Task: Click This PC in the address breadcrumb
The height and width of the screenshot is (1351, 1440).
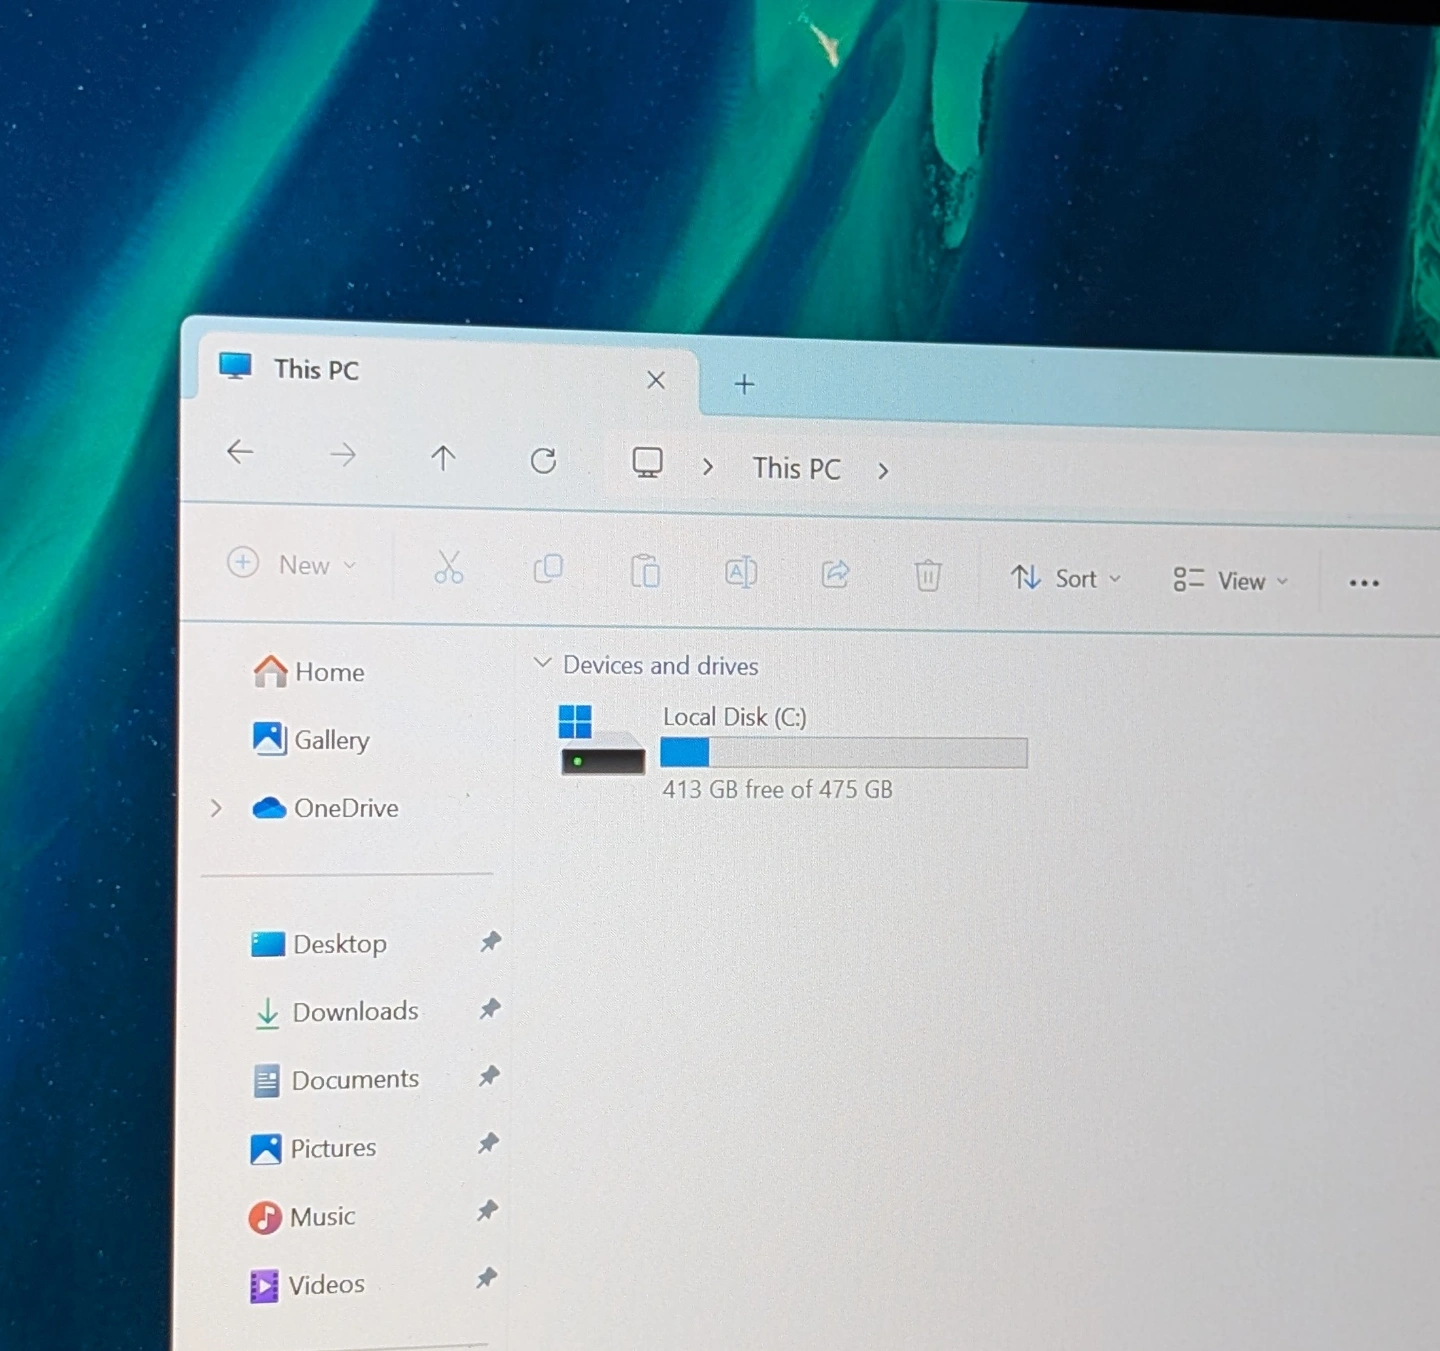Action: click(797, 469)
